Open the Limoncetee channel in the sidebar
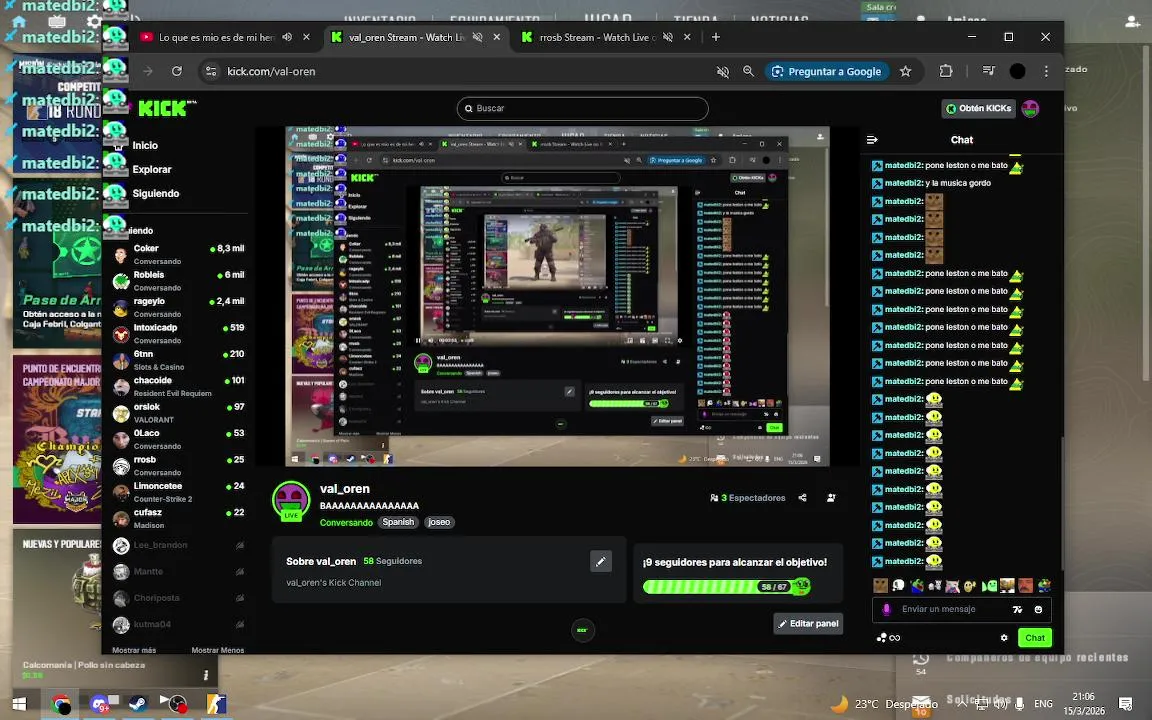 click(x=179, y=492)
